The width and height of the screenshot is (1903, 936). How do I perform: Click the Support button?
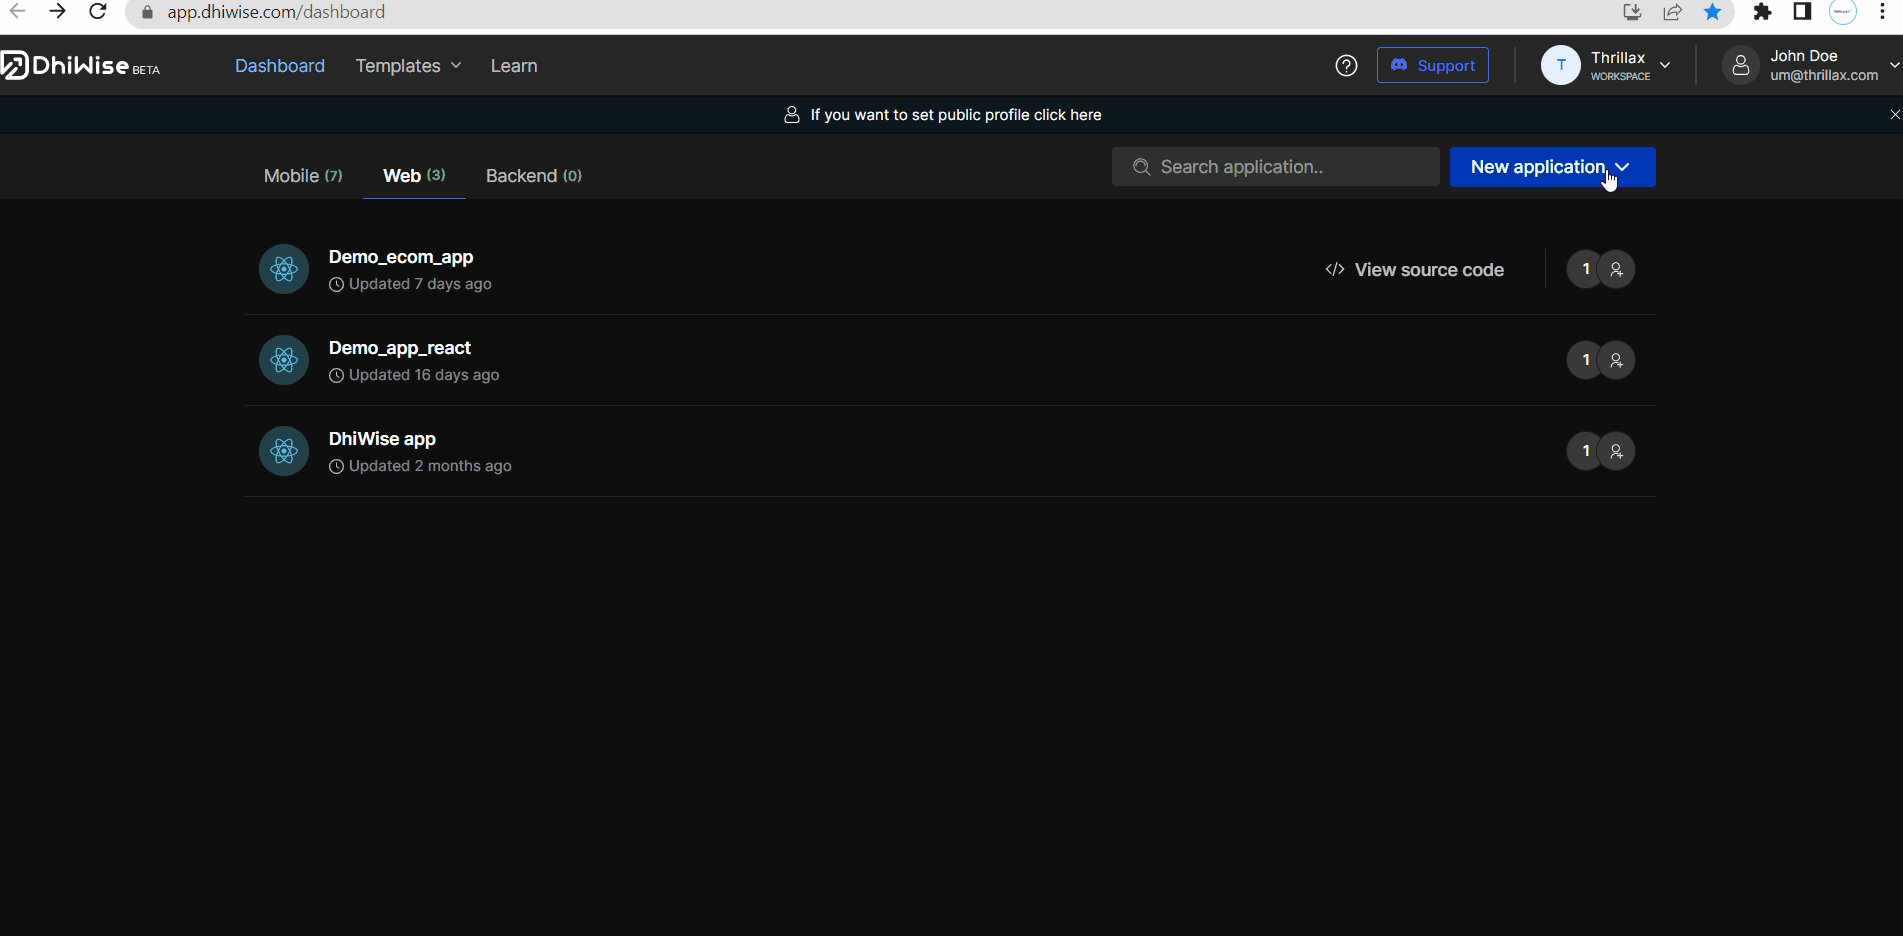click(x=1432, y=66)
